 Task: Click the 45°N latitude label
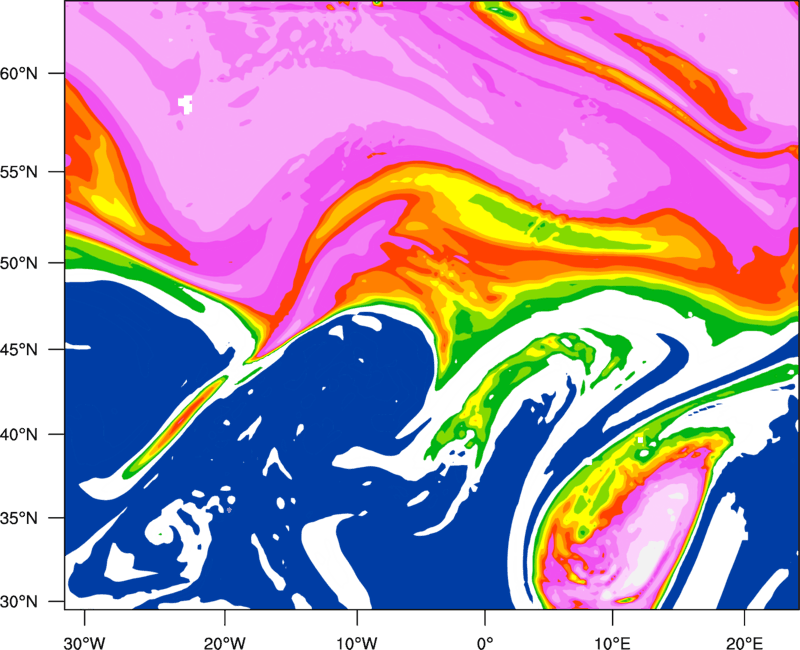point(19,349)
